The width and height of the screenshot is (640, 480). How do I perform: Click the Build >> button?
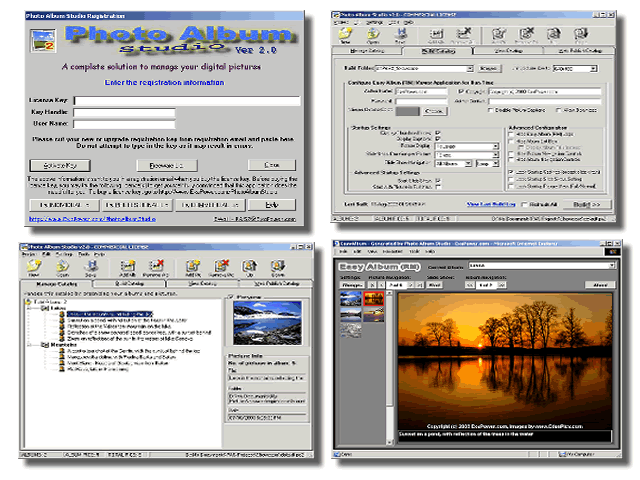(x=587, y=204)
